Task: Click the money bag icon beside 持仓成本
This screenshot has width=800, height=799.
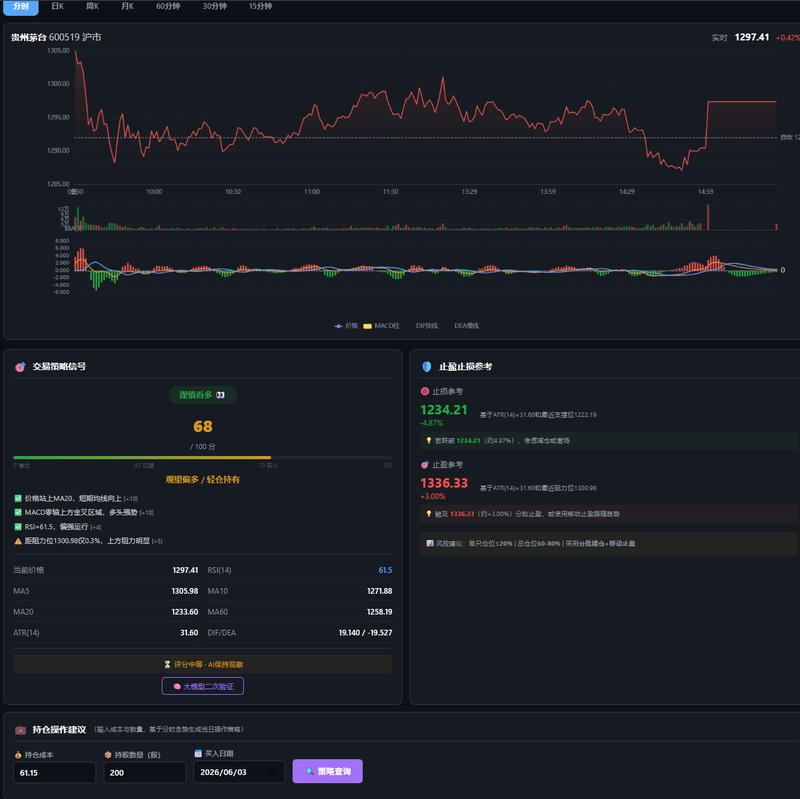Action: coord(18,755)
